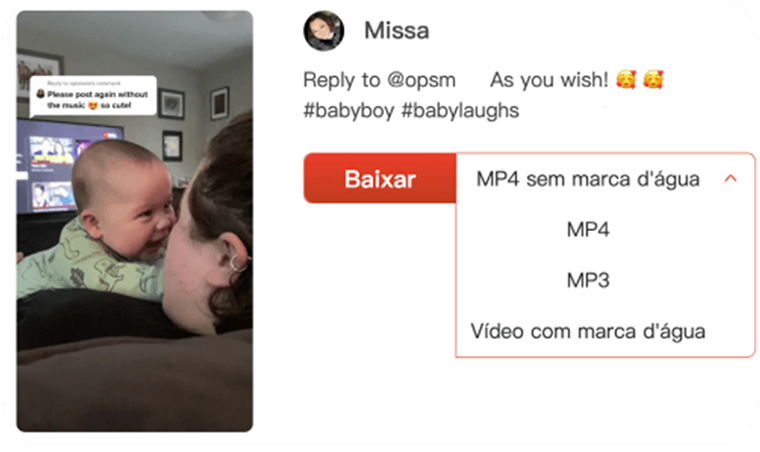
Task: Click the second smiling-hearts emoji in caption
Action: pyautogui.click(x=653, y=79)
